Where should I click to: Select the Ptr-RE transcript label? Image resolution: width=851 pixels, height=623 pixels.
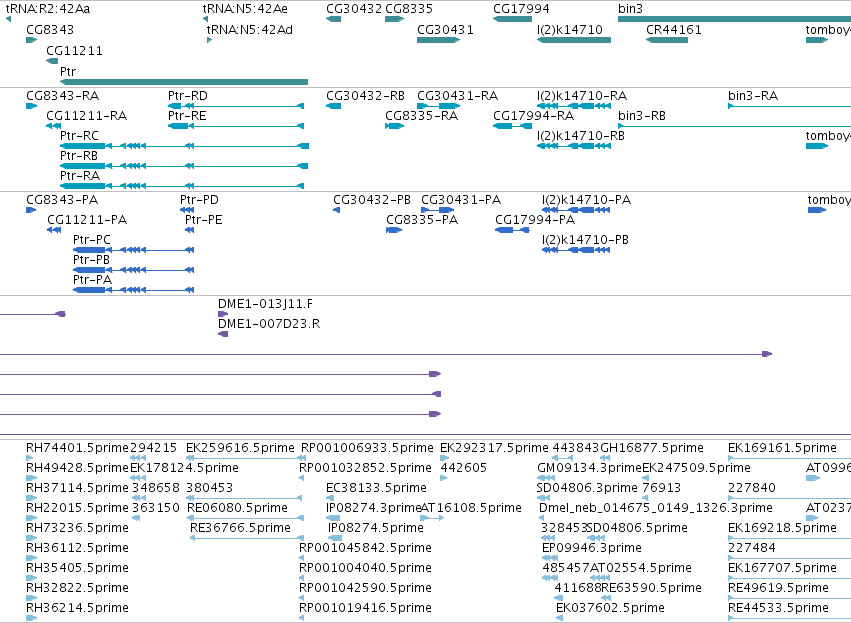click(x=187, y=116)
